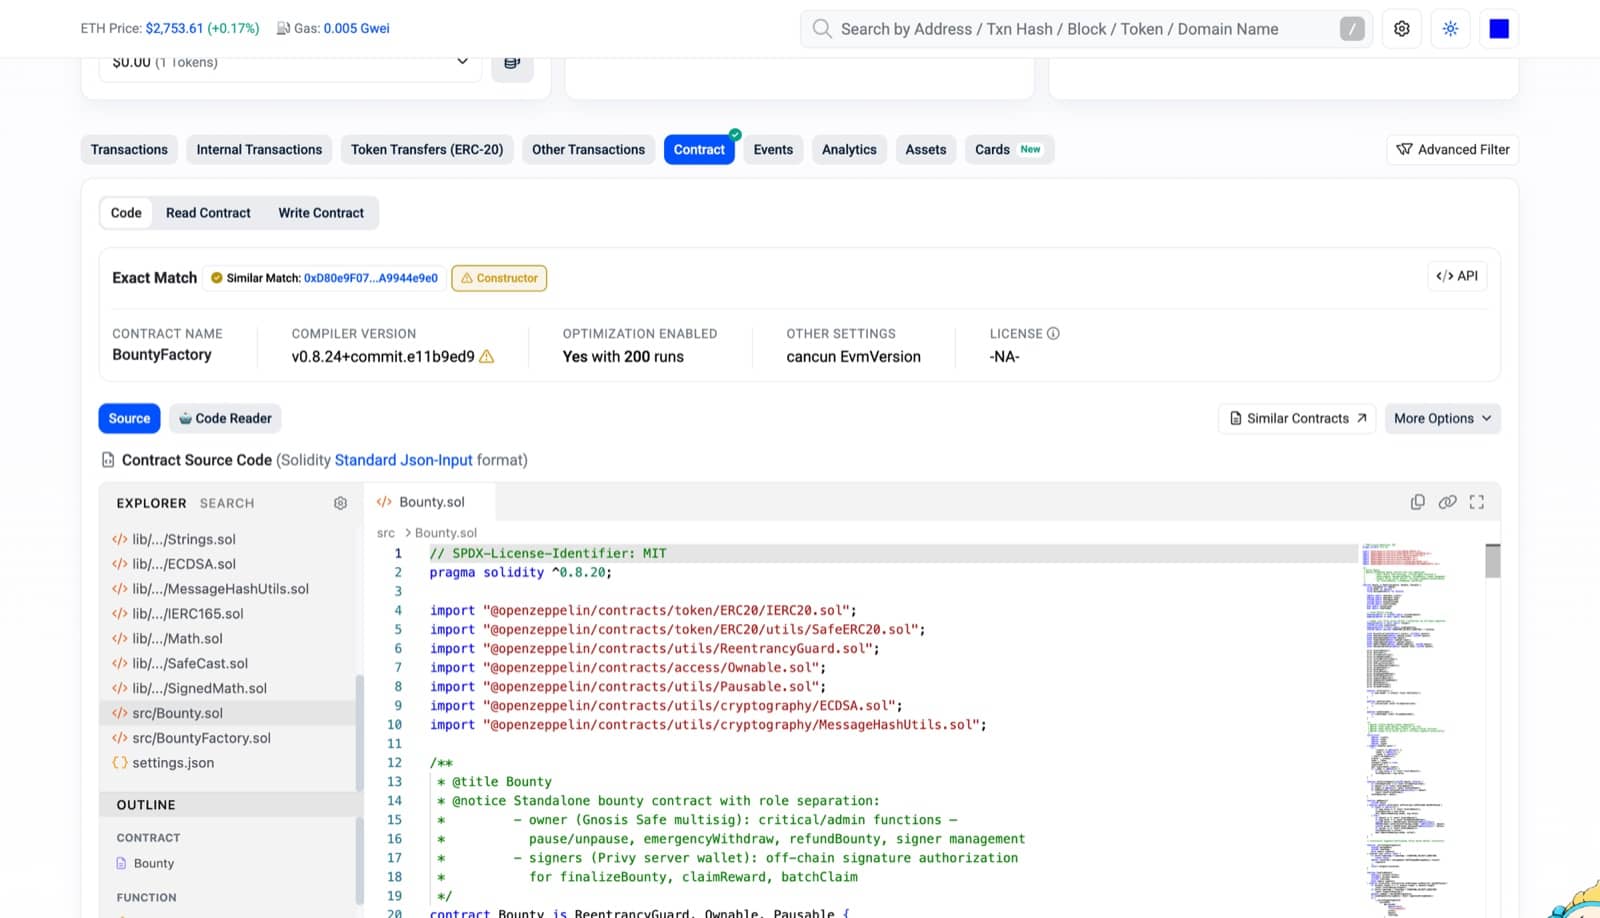
Task: Open the API link button
Action: point(1457,276)
